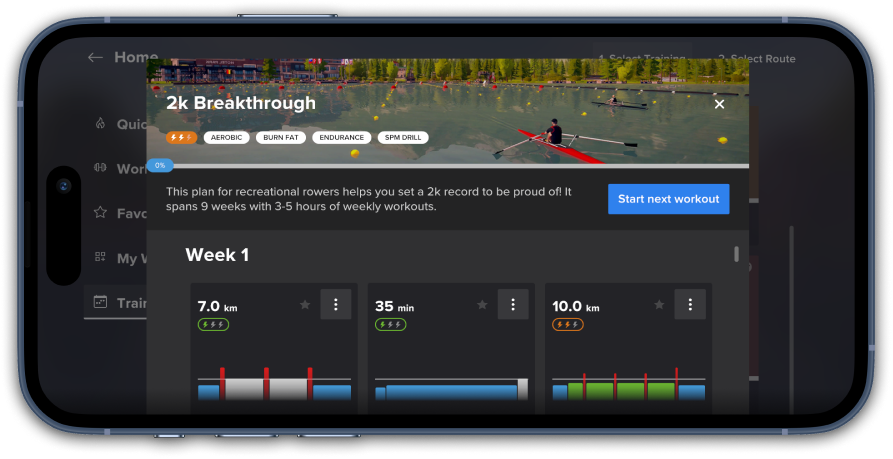
Task: Click the Favorites star icon in sidebar
Action: (100, 212)
